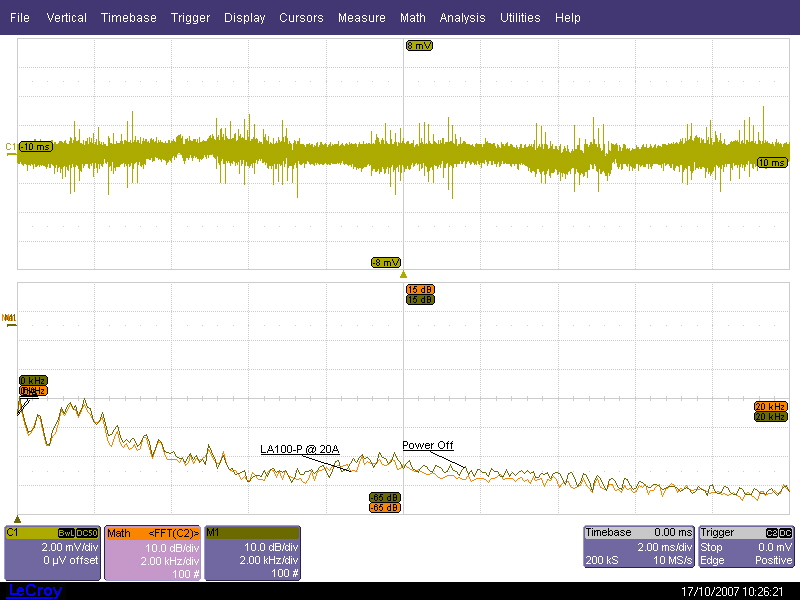Click the "0.0 mV" trigger level value
Screen dimensions: 800x600
[x=775, y=547]
